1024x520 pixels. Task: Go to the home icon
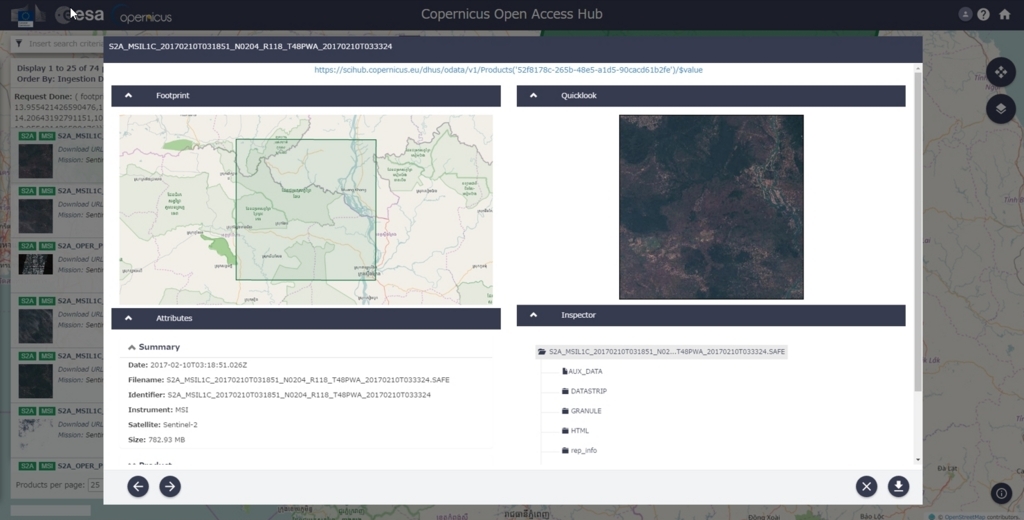click(1004, 14)
